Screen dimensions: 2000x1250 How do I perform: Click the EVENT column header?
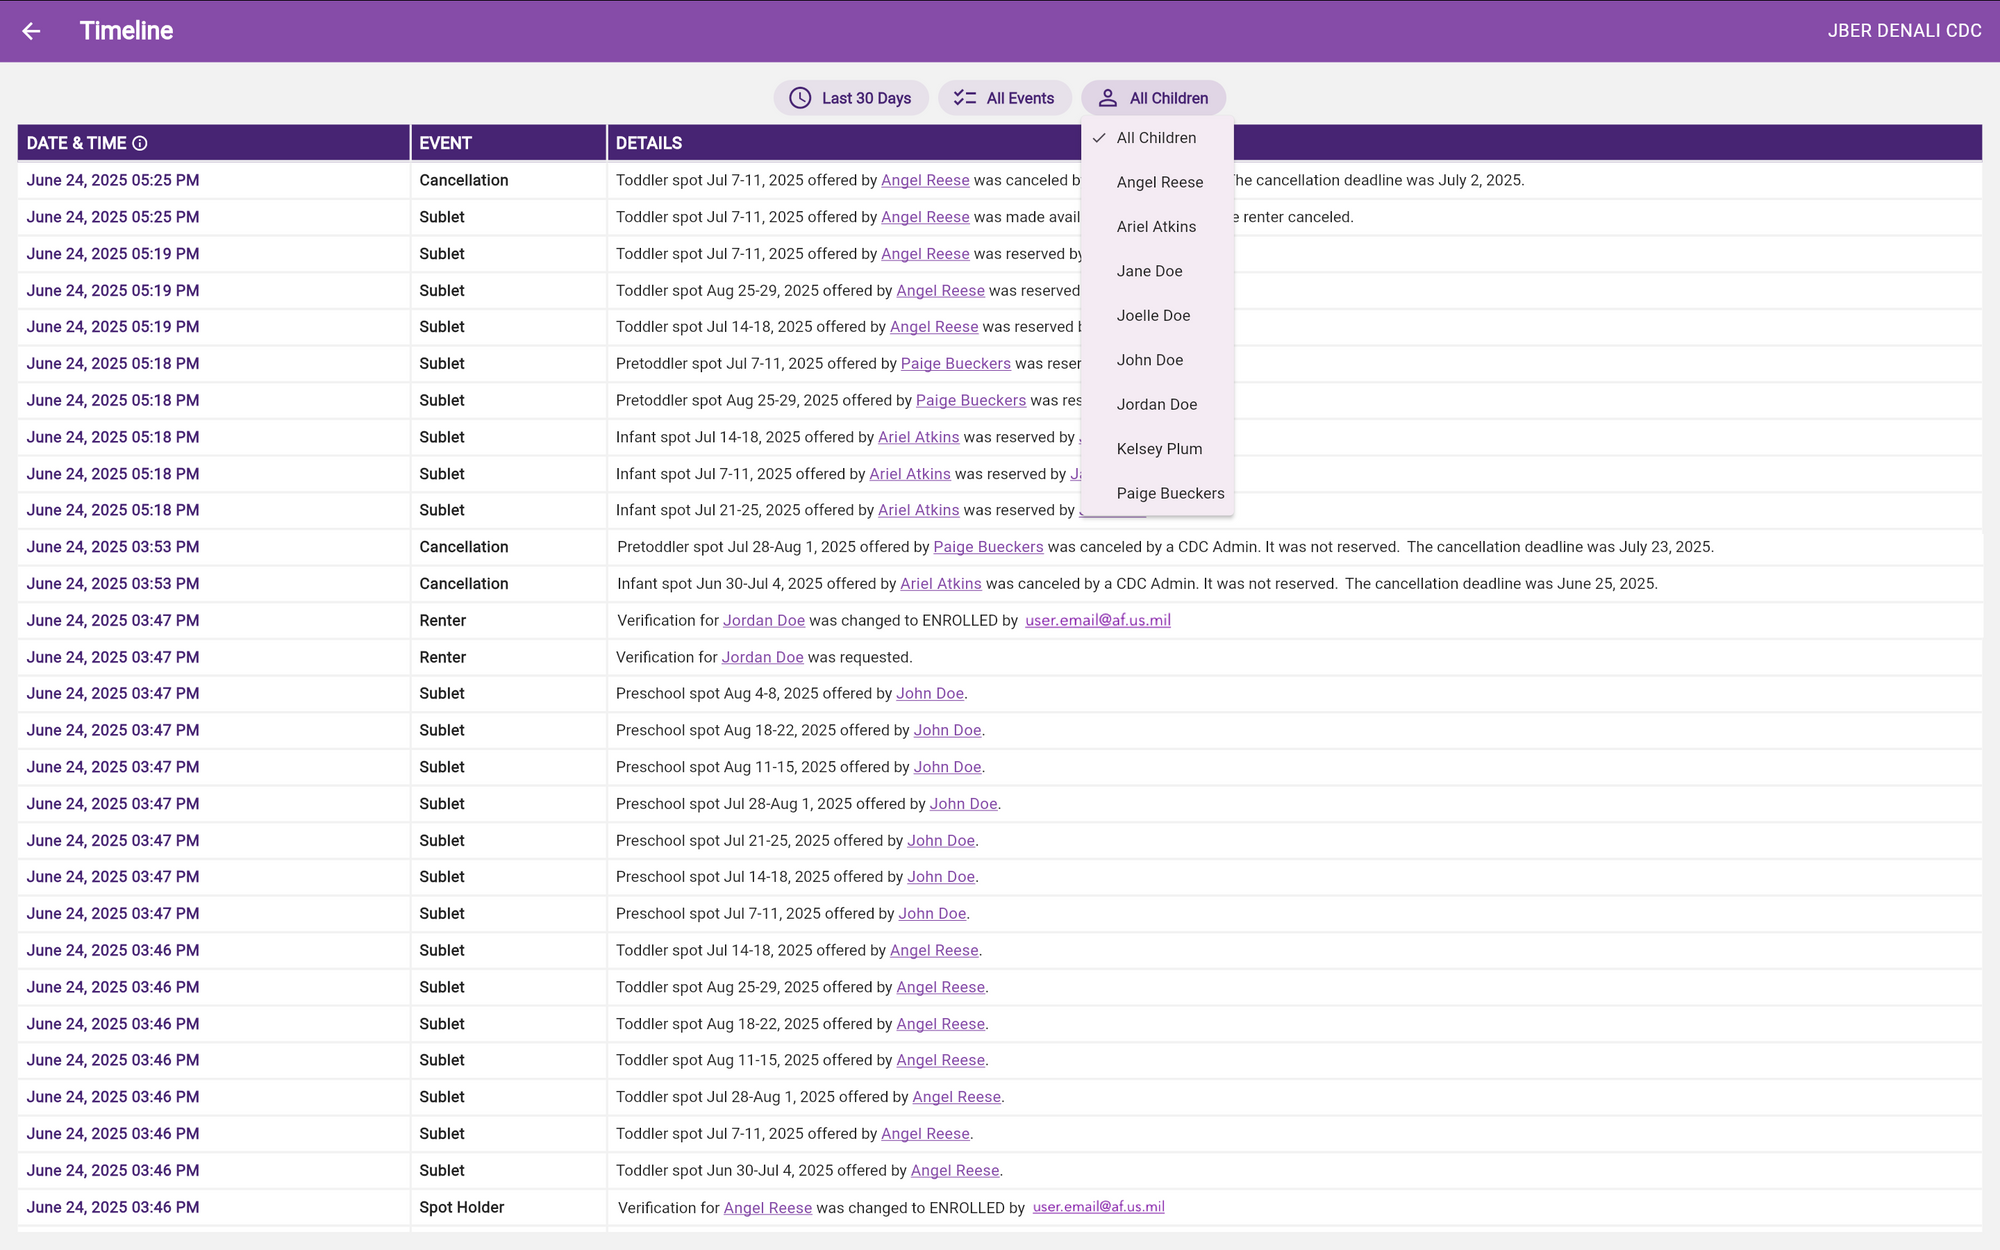508,143
